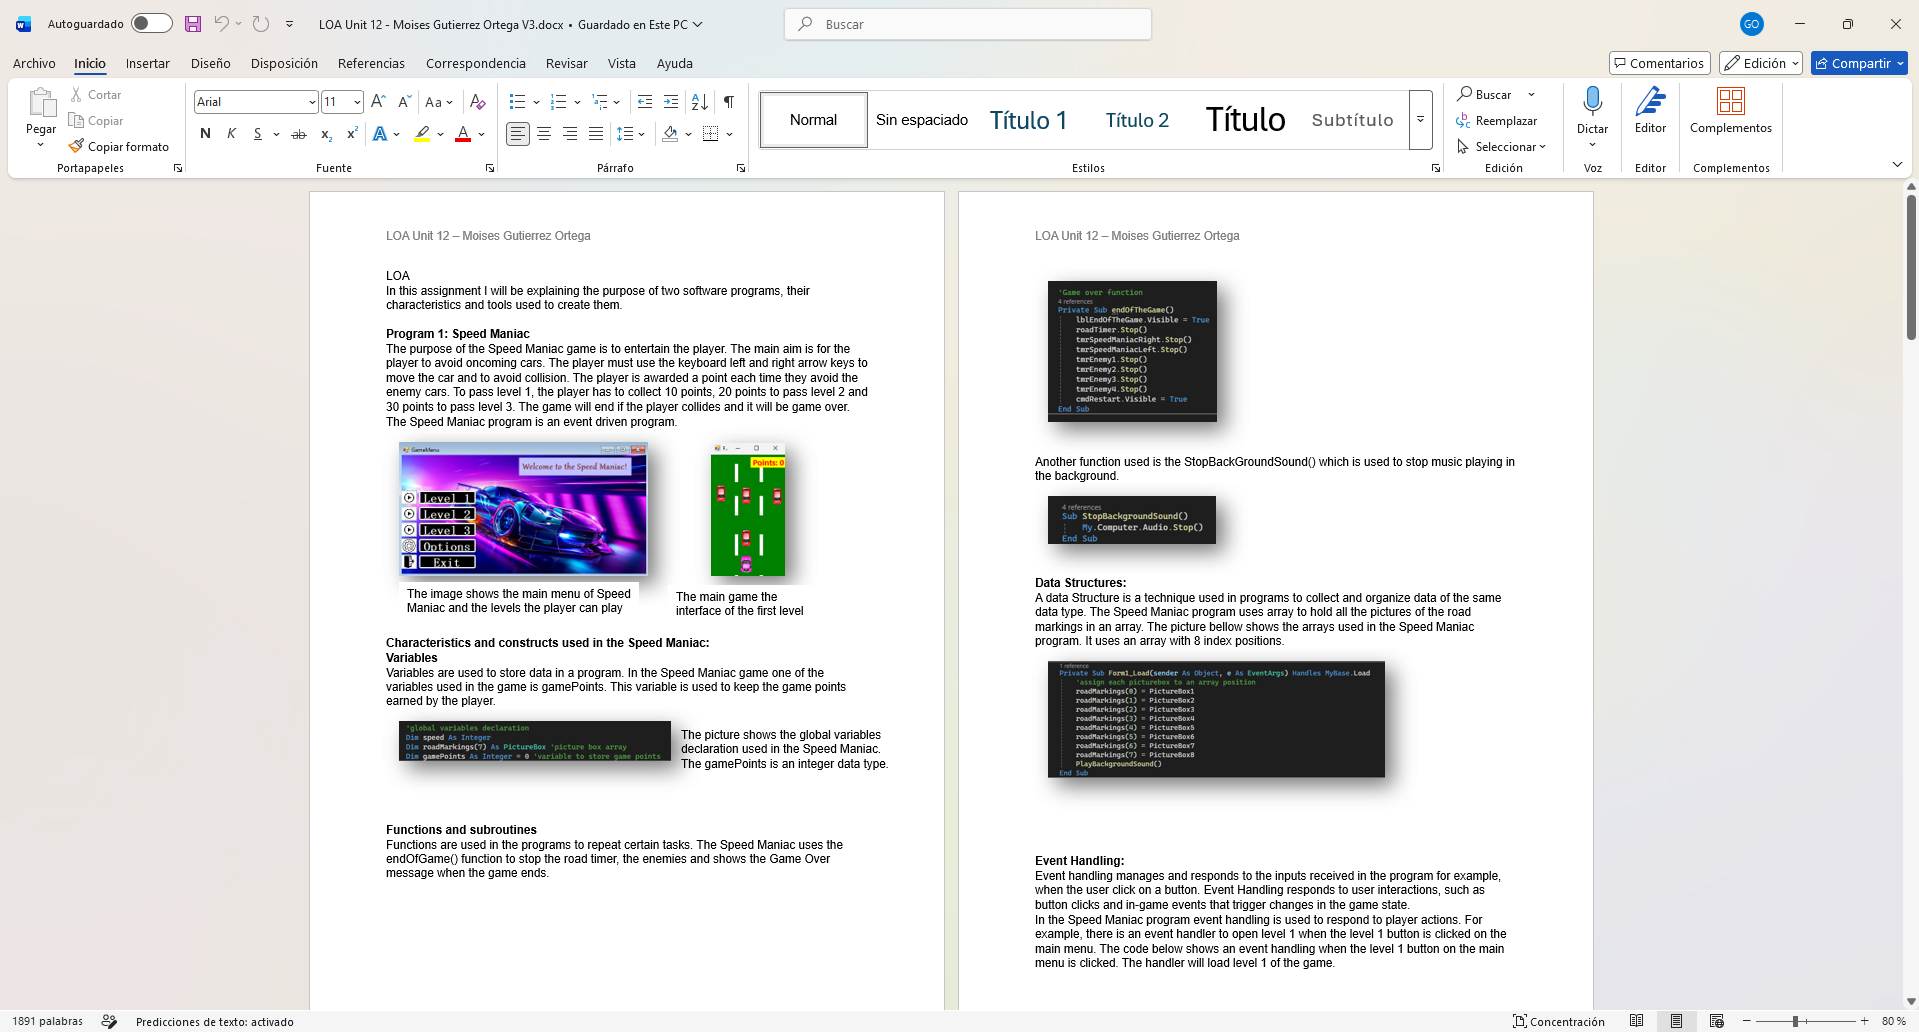Switch to Read Mode view in status bar

point(1636,1021)
